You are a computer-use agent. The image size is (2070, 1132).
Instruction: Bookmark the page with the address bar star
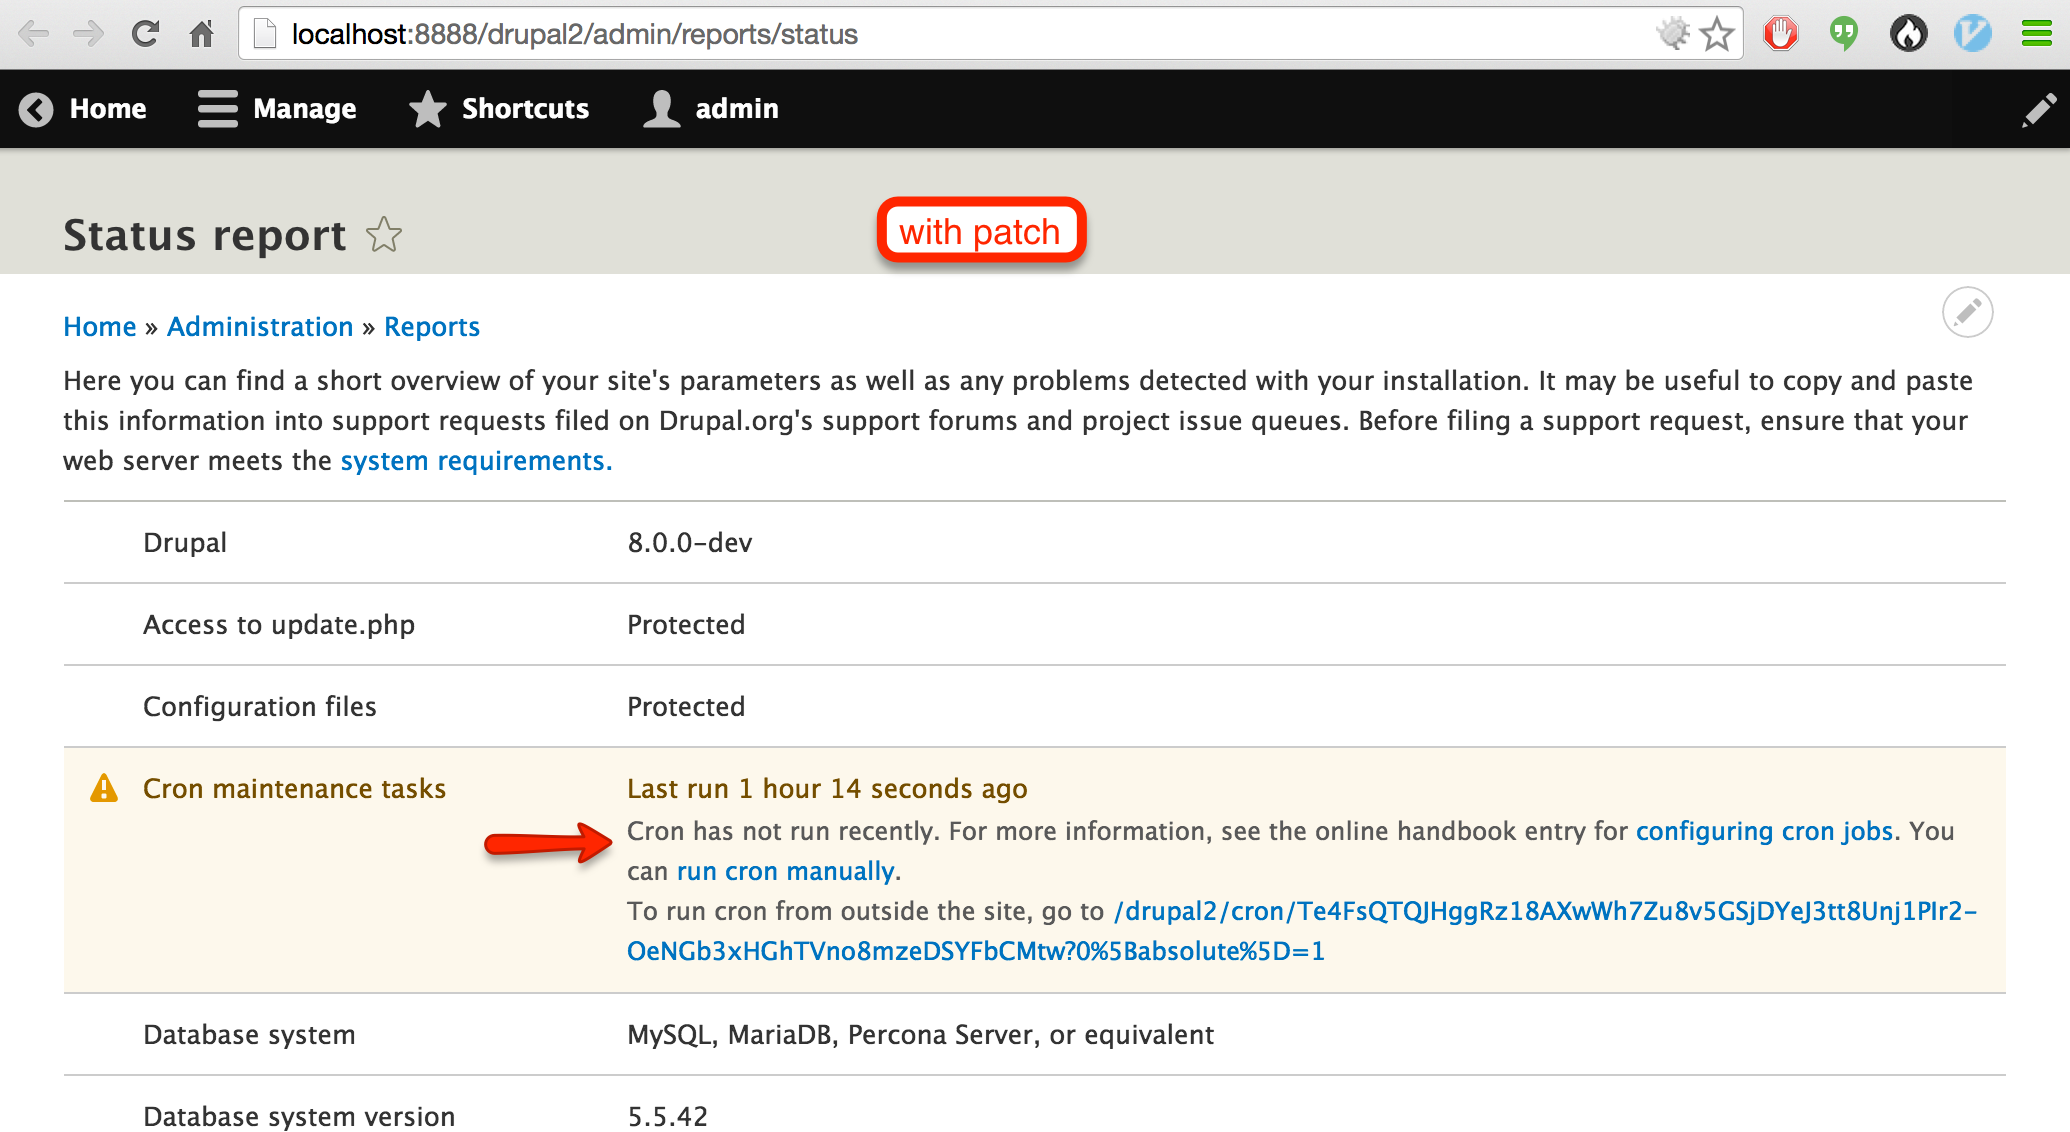click(x=1717, y=33)
